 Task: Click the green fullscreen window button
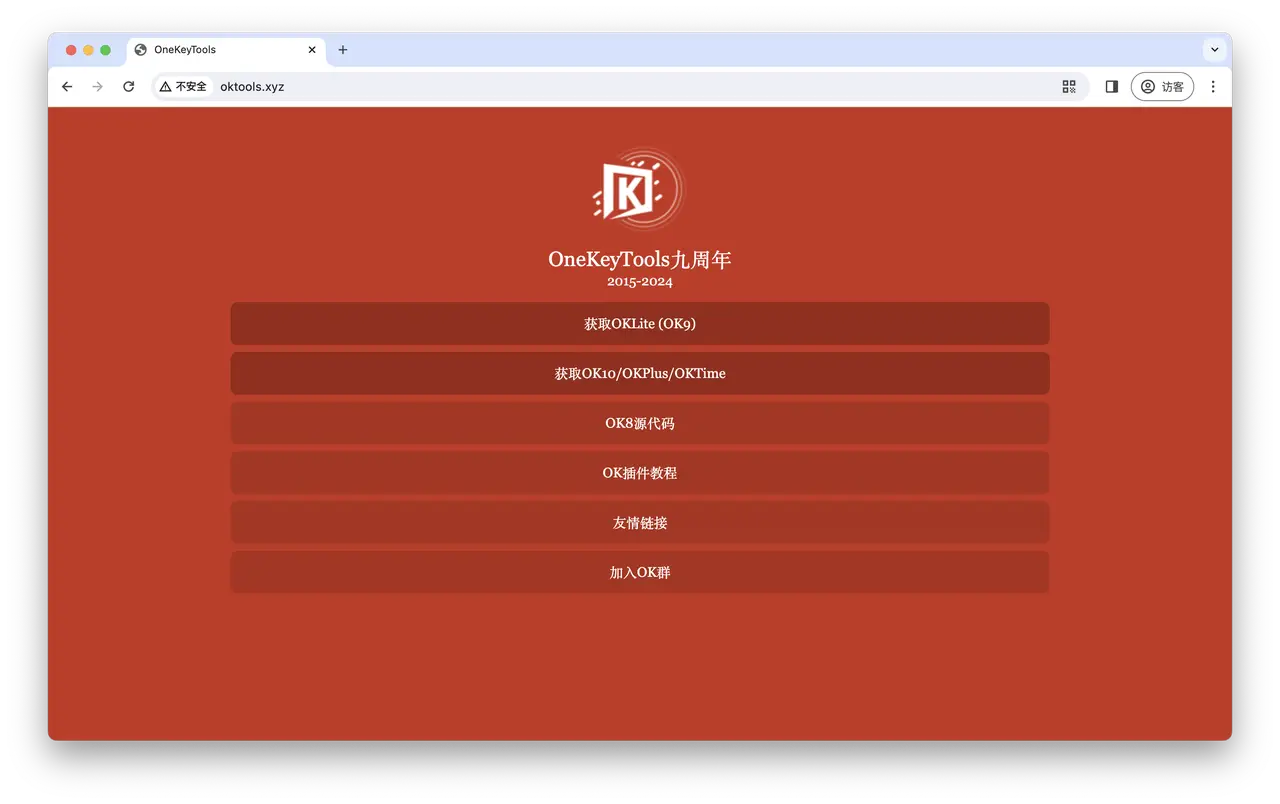pyautogui.click(x=105, y=50)
